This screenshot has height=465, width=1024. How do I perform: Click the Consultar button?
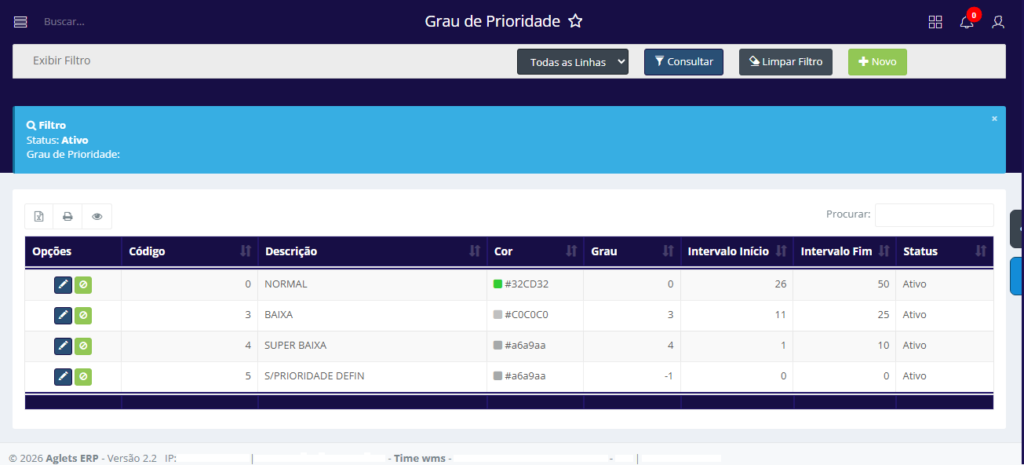coord(683,62)
